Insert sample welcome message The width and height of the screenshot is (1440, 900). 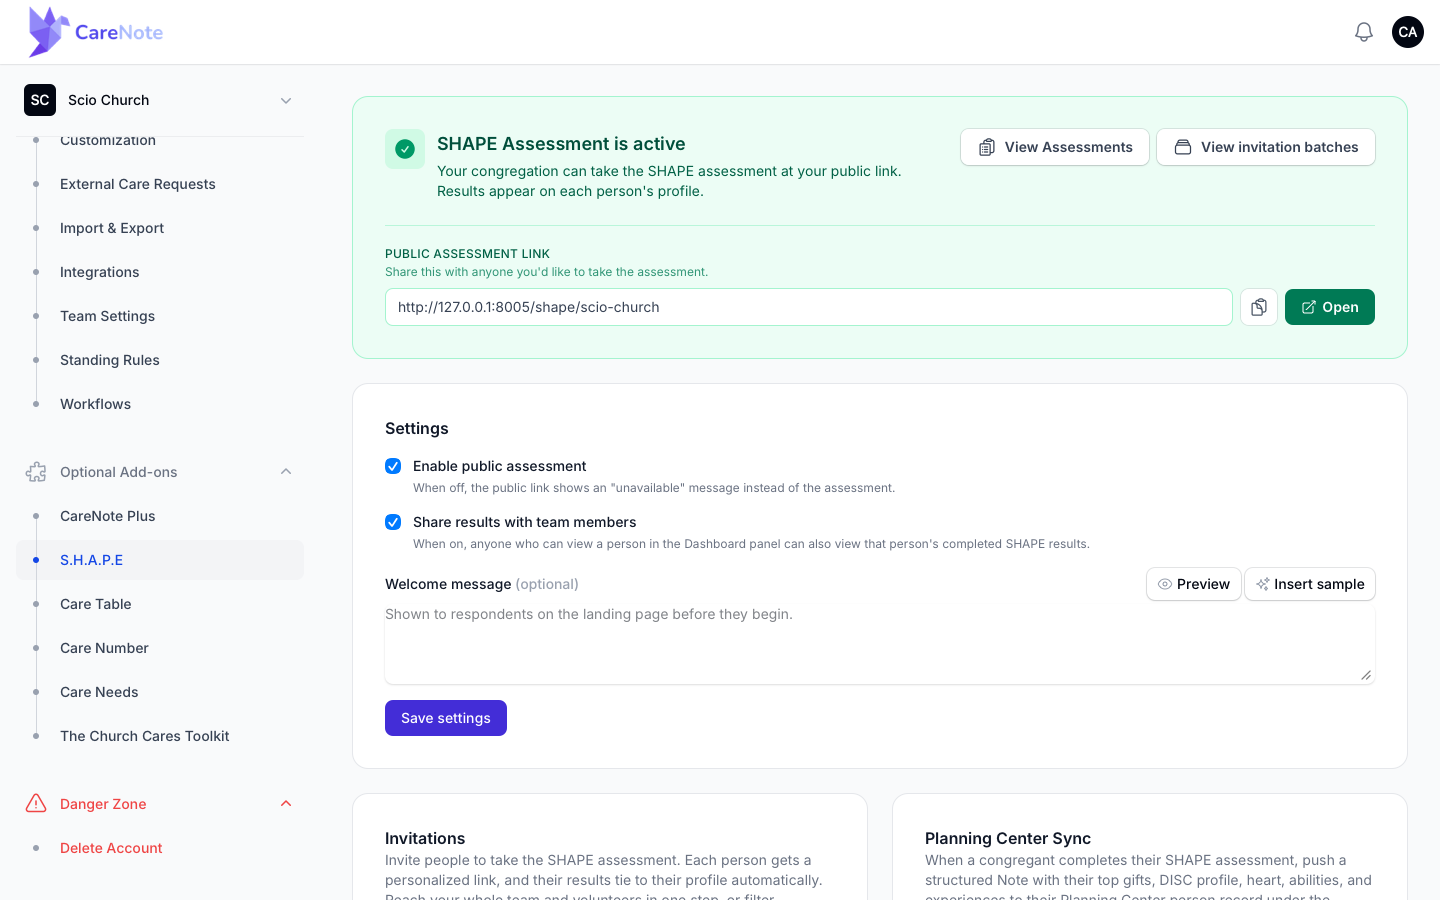coord(1310,584)
